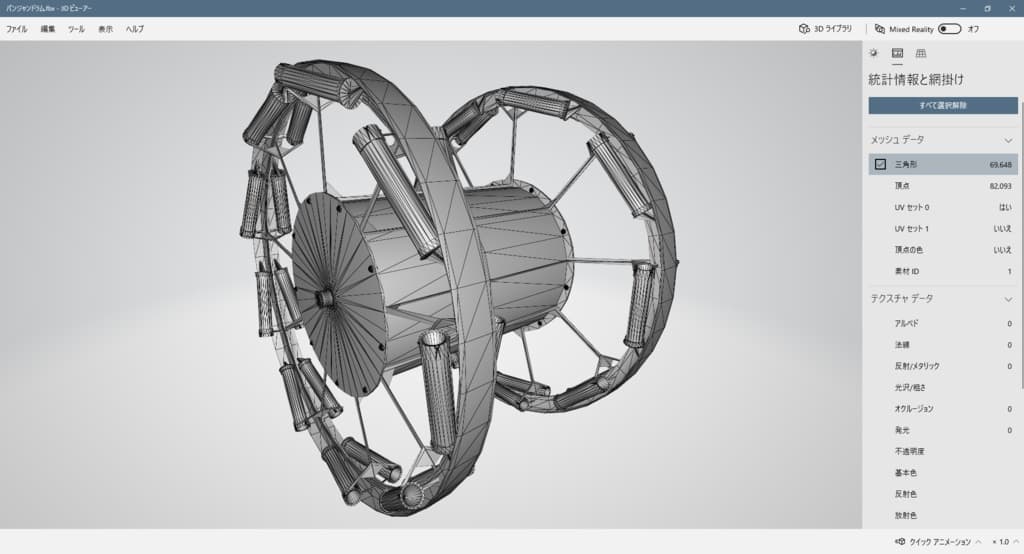Viewport: 1024px width, 554px height.
Task: Select the アルベド texture row
Action: click(943, 323)
